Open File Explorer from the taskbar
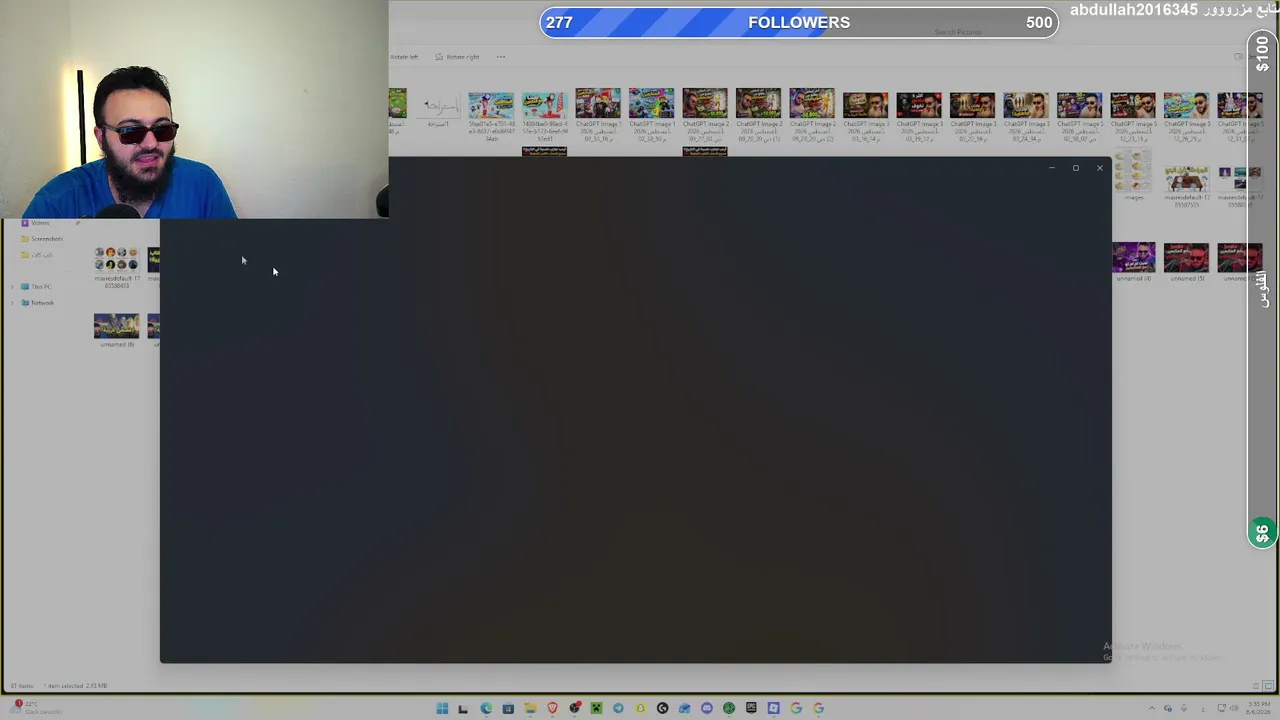The image size is (1280, 720). [x=530, y=708]
